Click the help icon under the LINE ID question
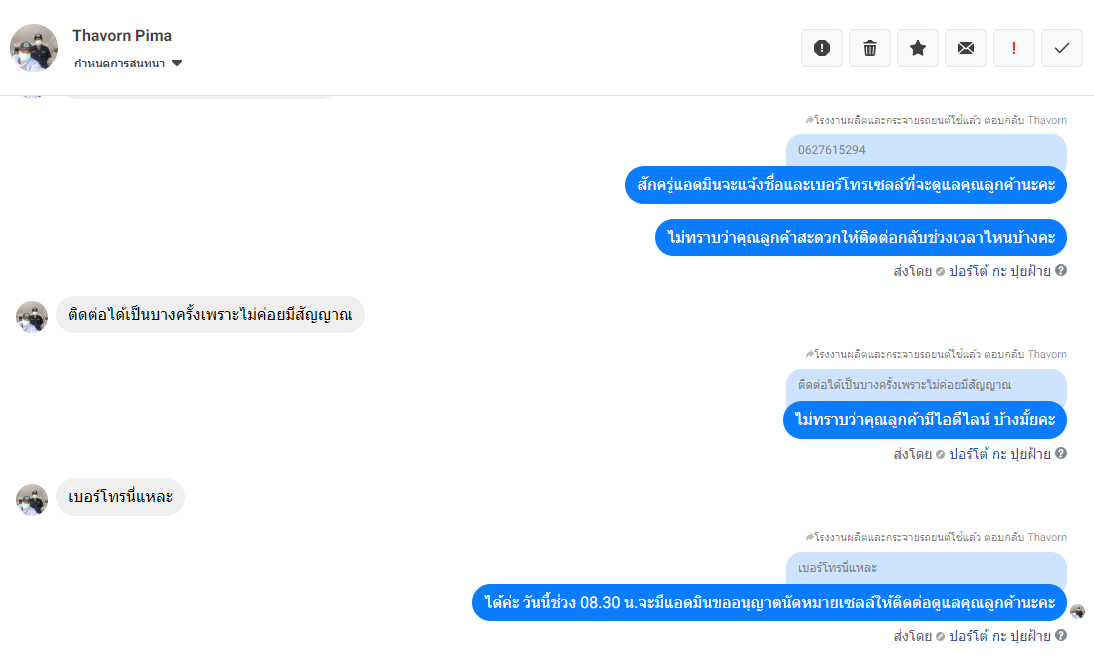Screen dimensions: 1094x669 pos(1061,453)
